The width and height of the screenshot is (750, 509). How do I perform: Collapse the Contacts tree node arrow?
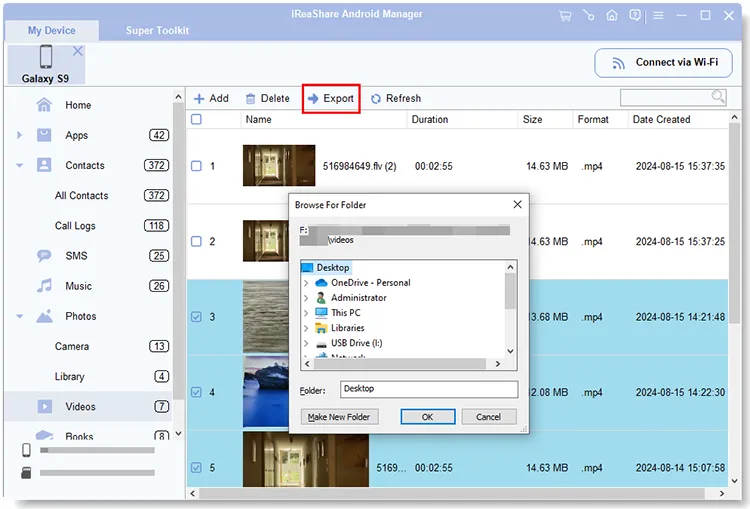point(20,166)
